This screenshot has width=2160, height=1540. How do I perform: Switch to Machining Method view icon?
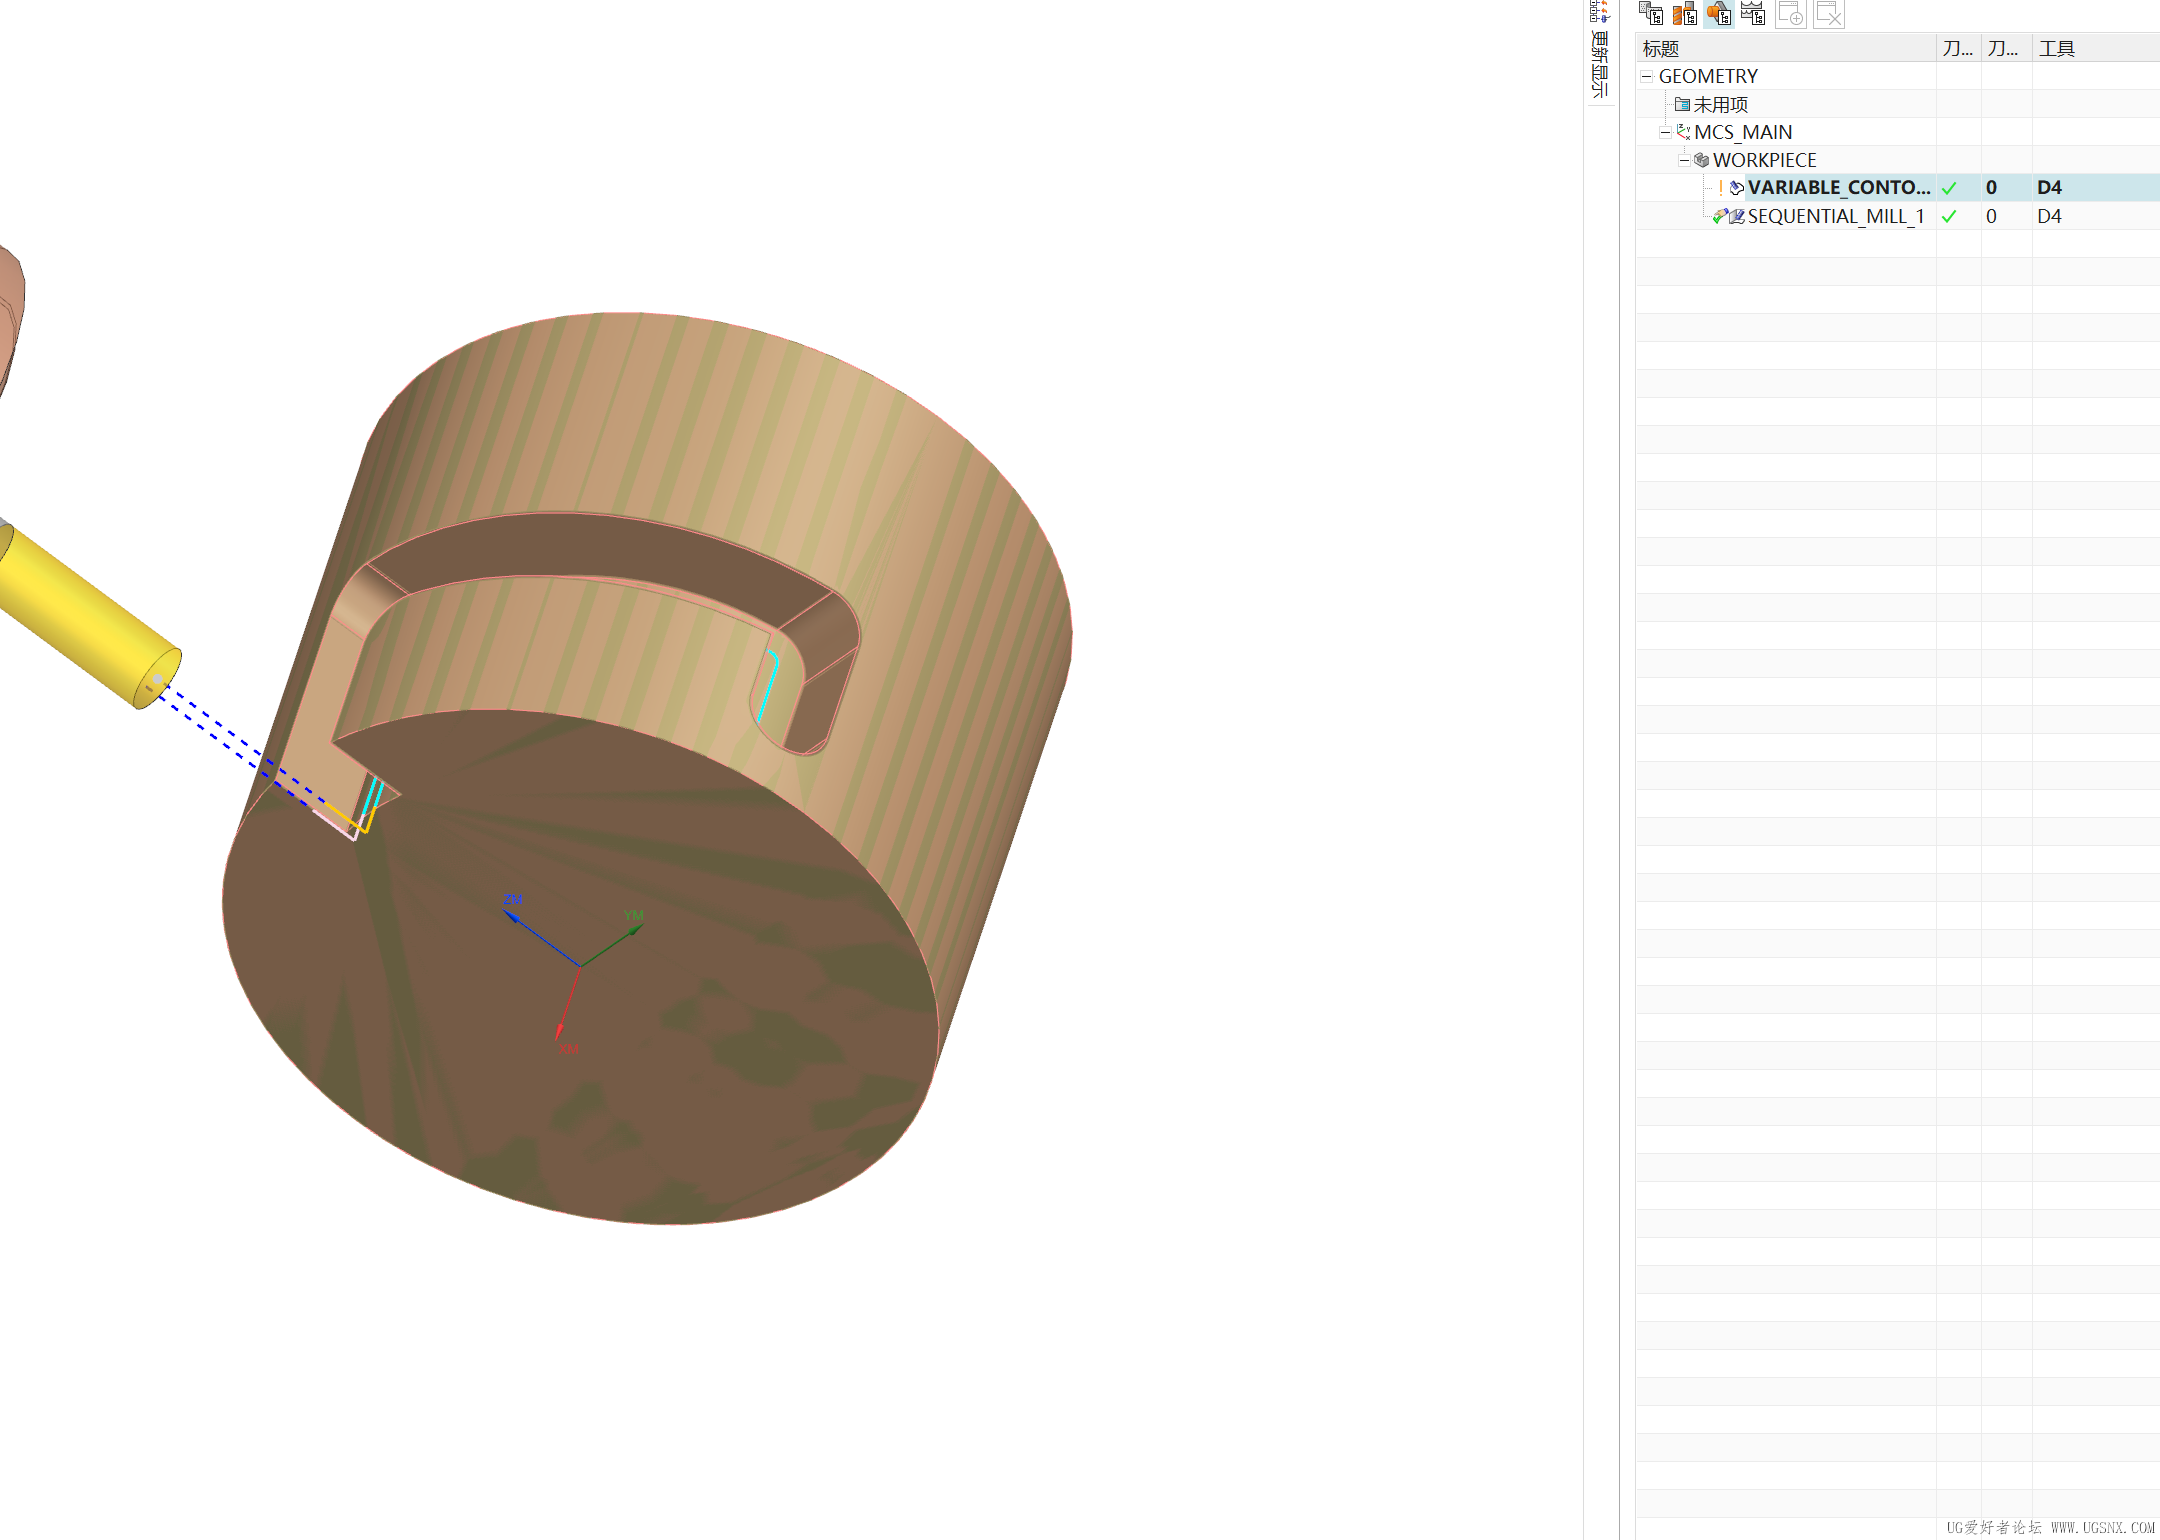[1753, 13]
